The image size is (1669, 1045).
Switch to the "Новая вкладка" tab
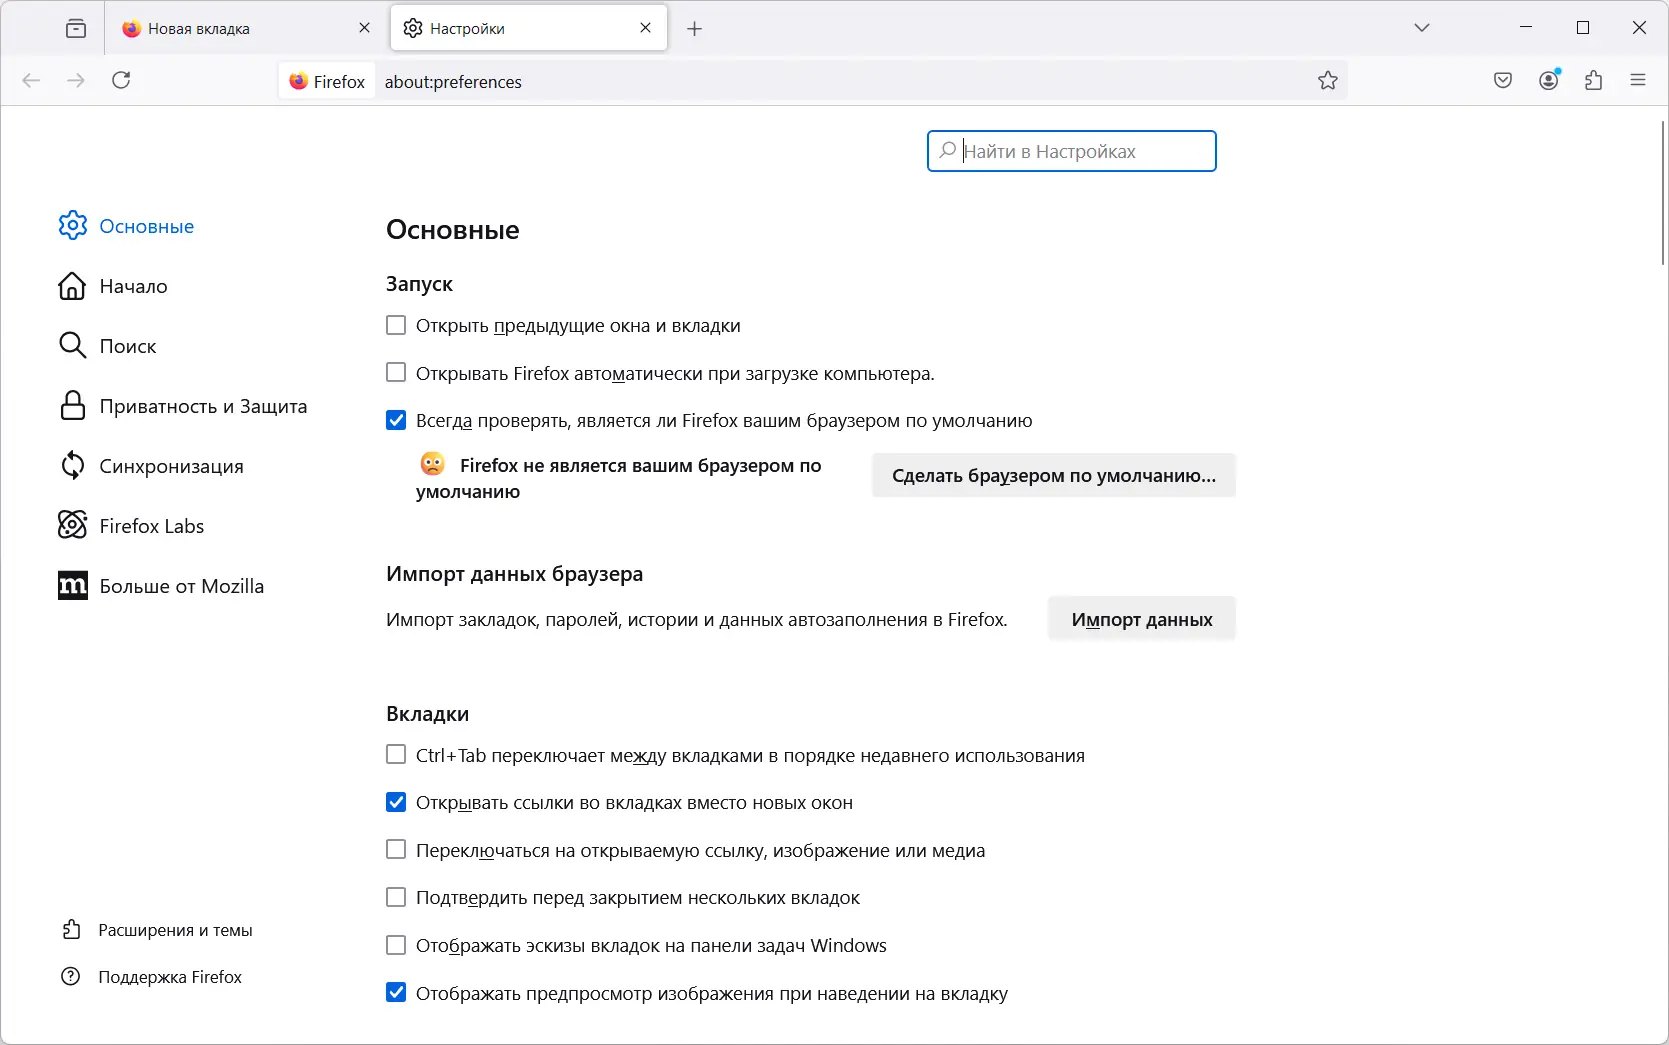pyautogui.click(x=235, y=29)
